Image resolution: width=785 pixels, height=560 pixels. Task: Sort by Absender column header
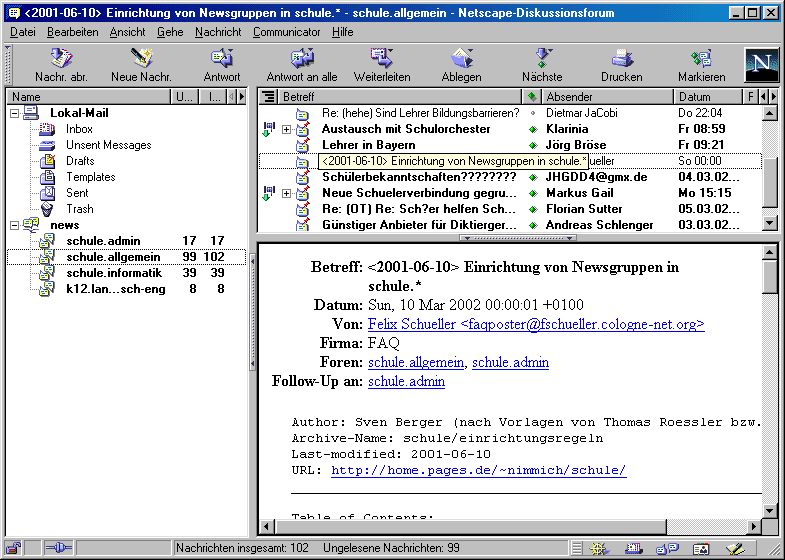(x=607, y=97)
